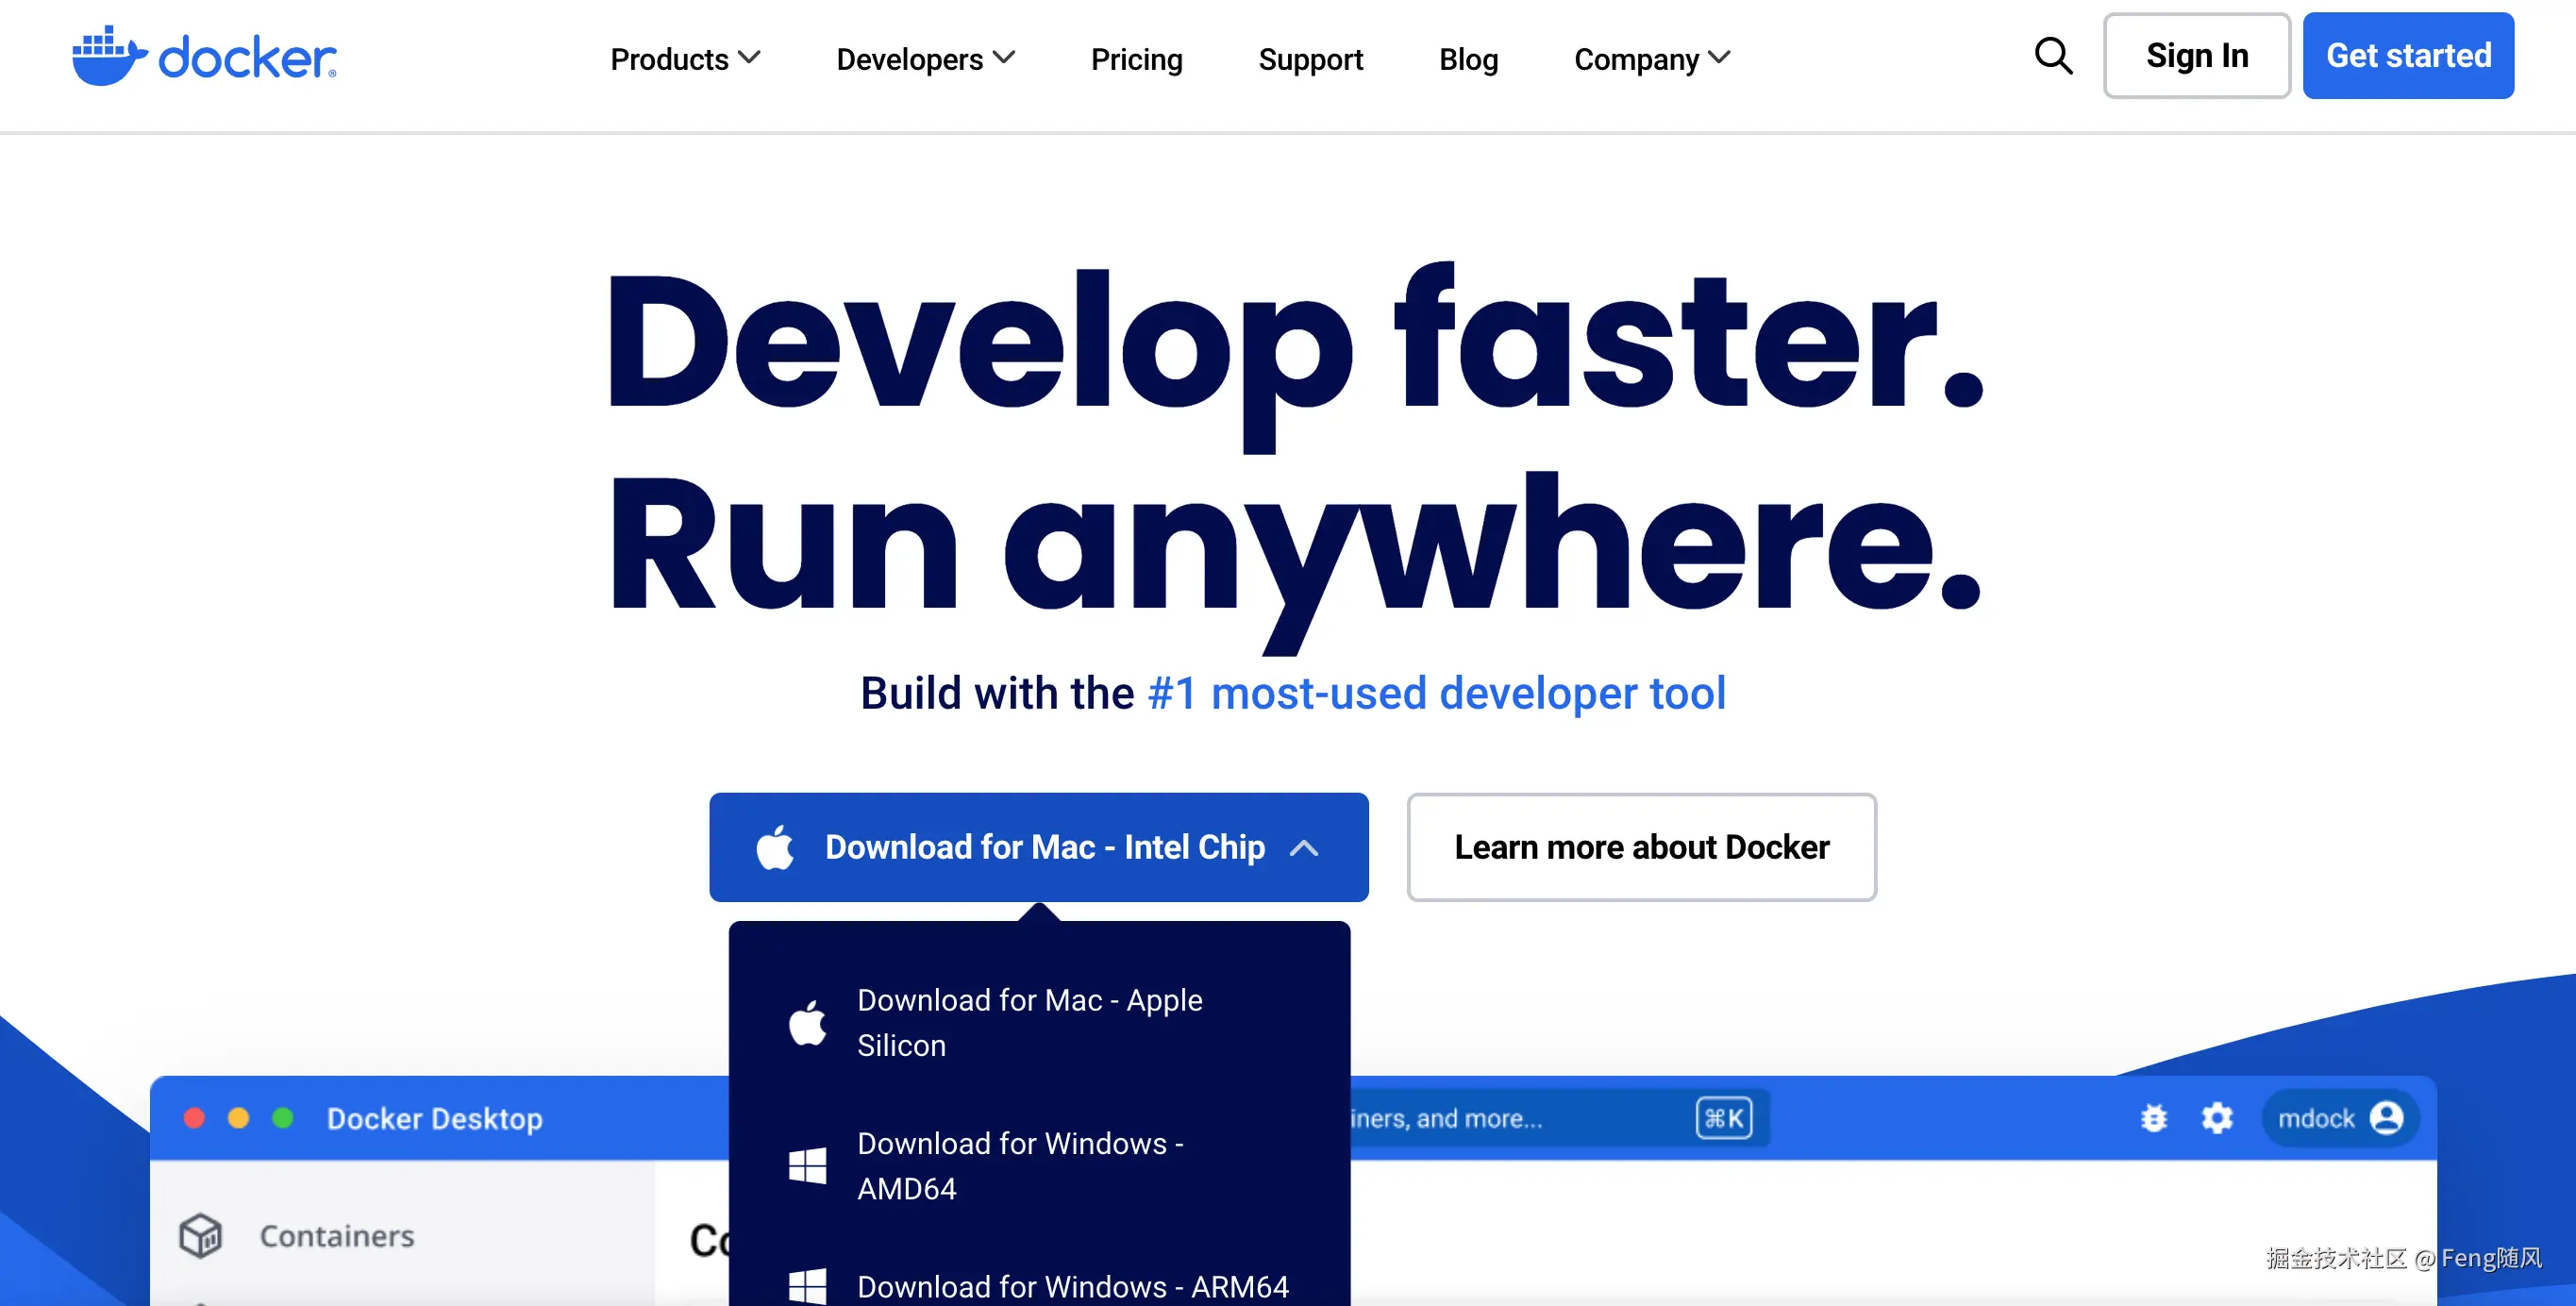Click the bug troubleshoot icon in Docker Desktop
This screenshot has width=2576, height=1306.
pos(2153,1118)
